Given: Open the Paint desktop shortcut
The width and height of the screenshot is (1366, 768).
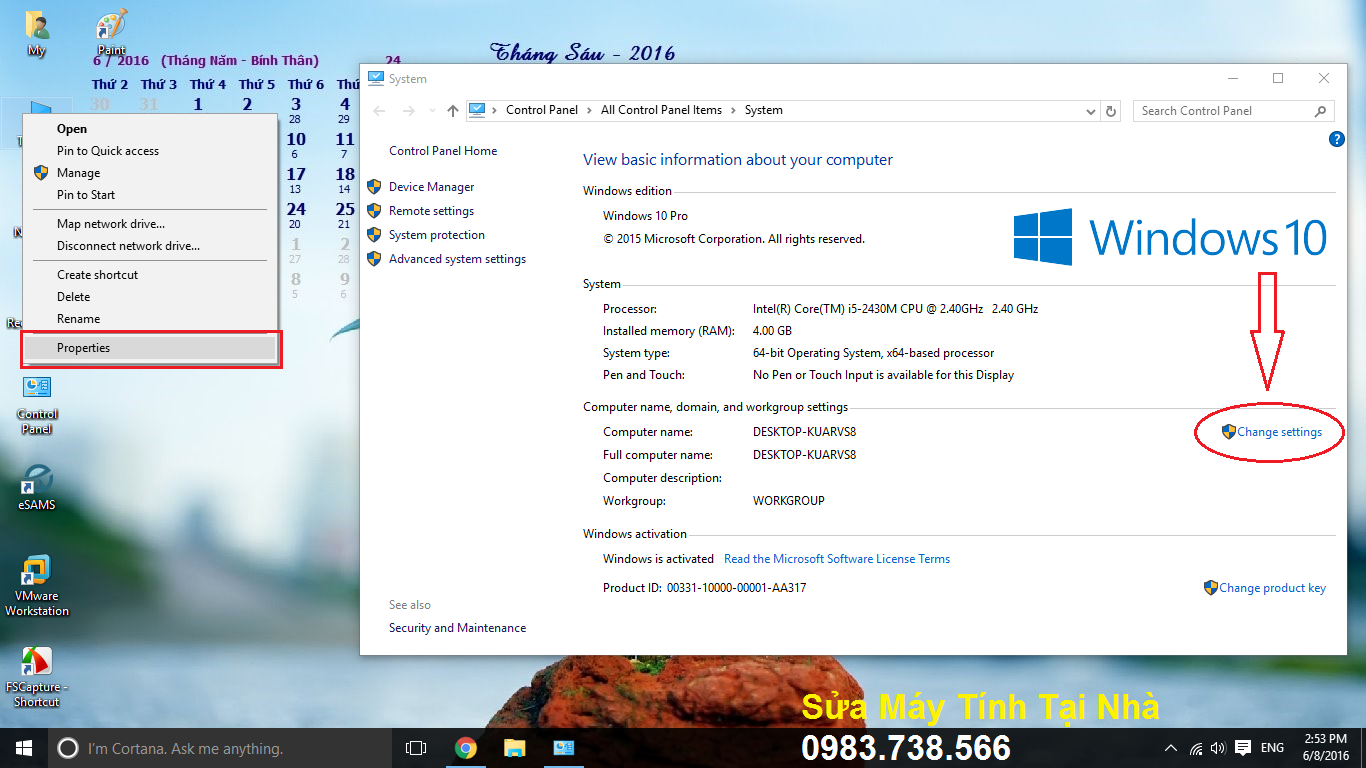Looking at the screenshot, I should tap(111, 30).
